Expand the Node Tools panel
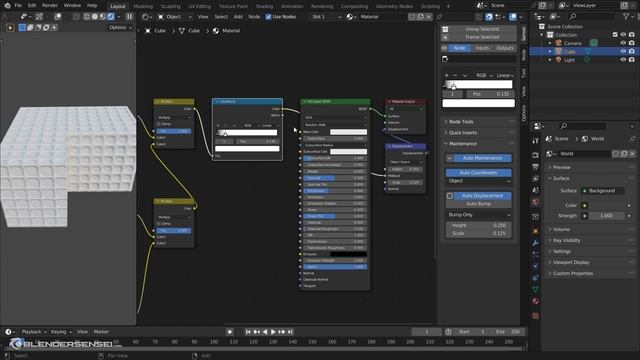The image size is (640, 360). (461, 122)
